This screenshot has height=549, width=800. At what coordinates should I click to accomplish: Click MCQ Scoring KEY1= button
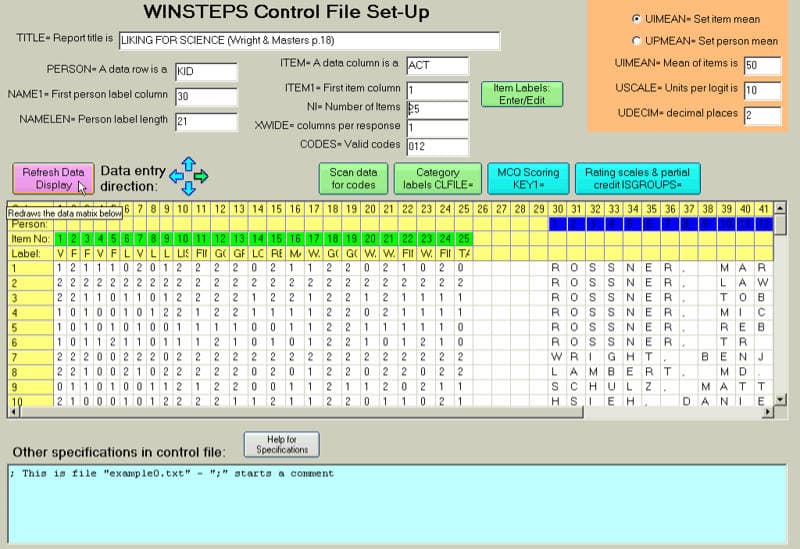click(528, 179)
